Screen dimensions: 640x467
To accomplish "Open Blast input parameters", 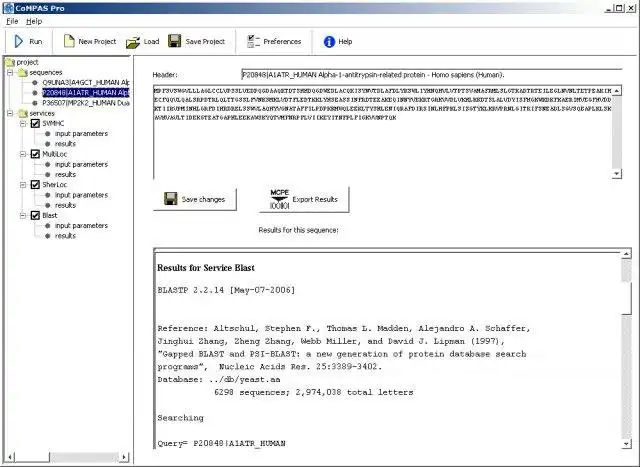I will click(x=81, y=225).
